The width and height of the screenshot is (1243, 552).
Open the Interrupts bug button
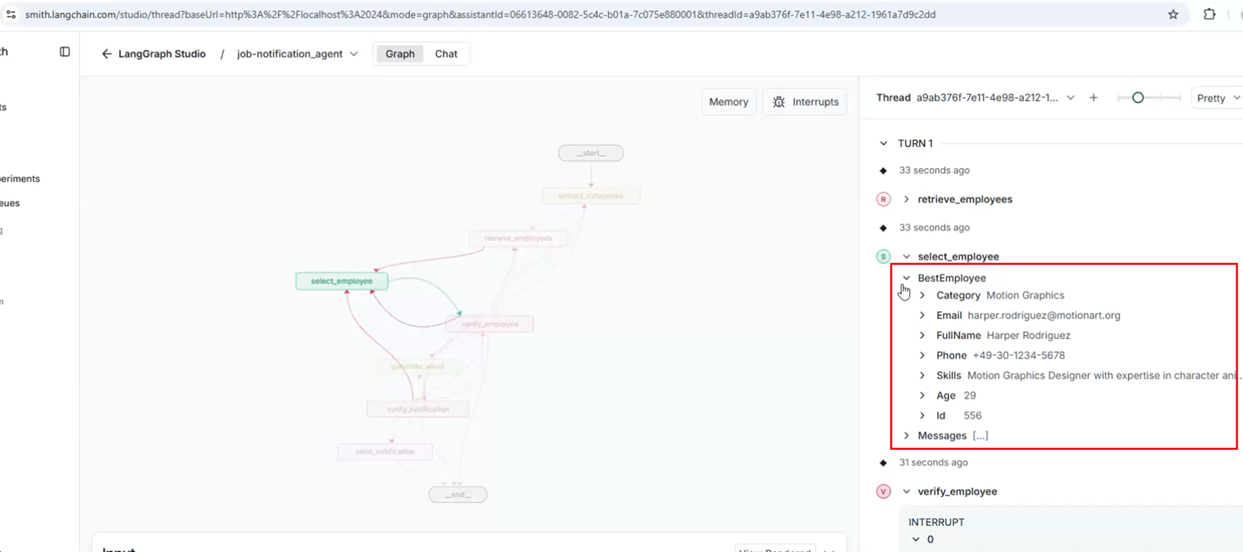[805, 102]
